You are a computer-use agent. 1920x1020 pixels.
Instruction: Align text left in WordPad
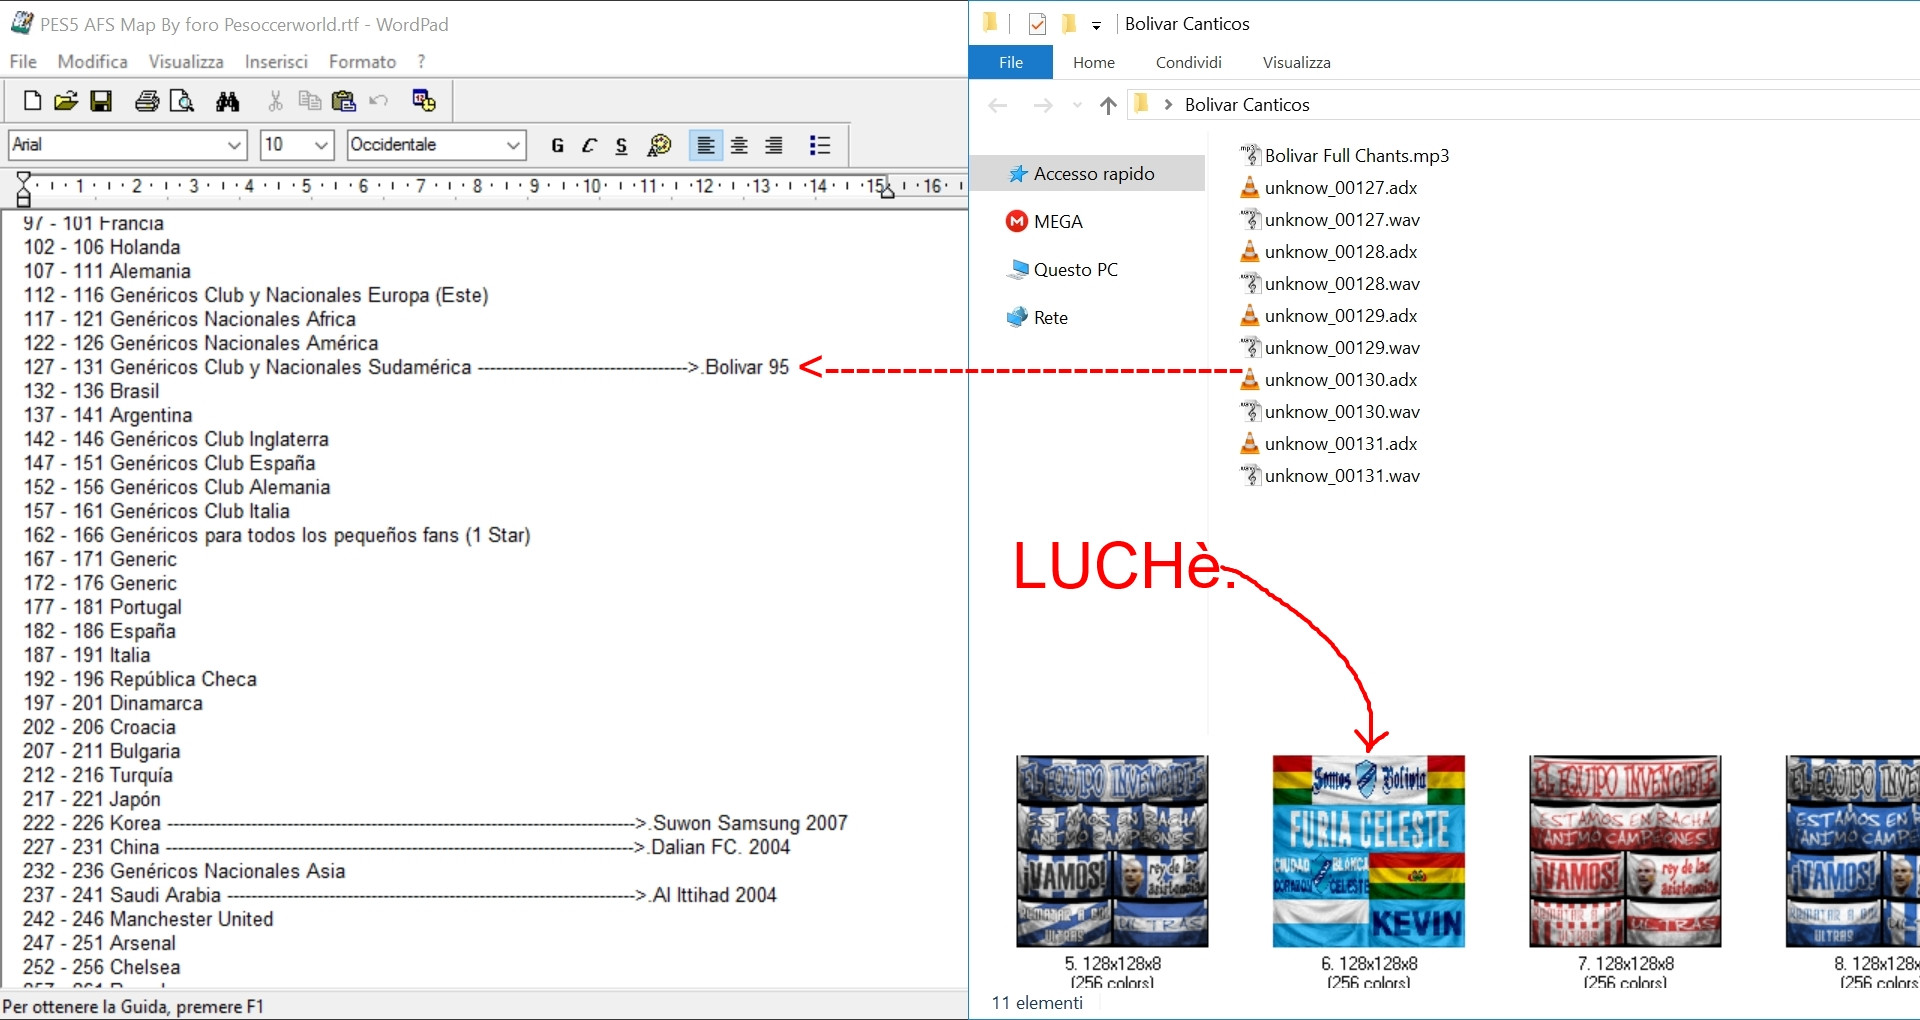pyautogui.click(x=706, y=146)
